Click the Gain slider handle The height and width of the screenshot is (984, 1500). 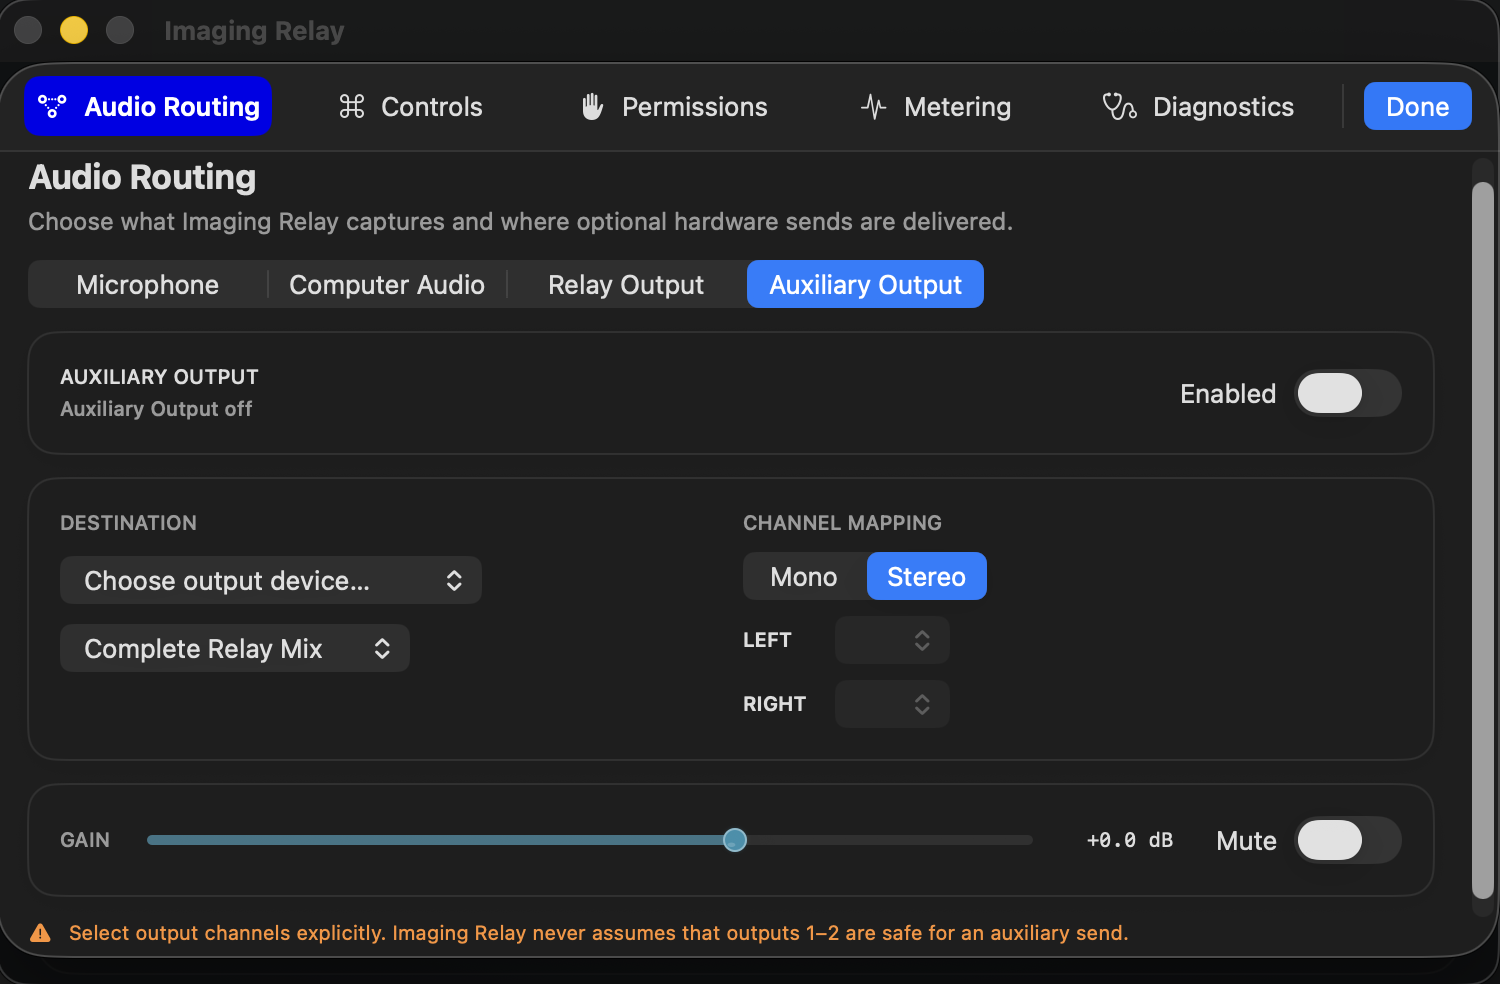point(735,840)
